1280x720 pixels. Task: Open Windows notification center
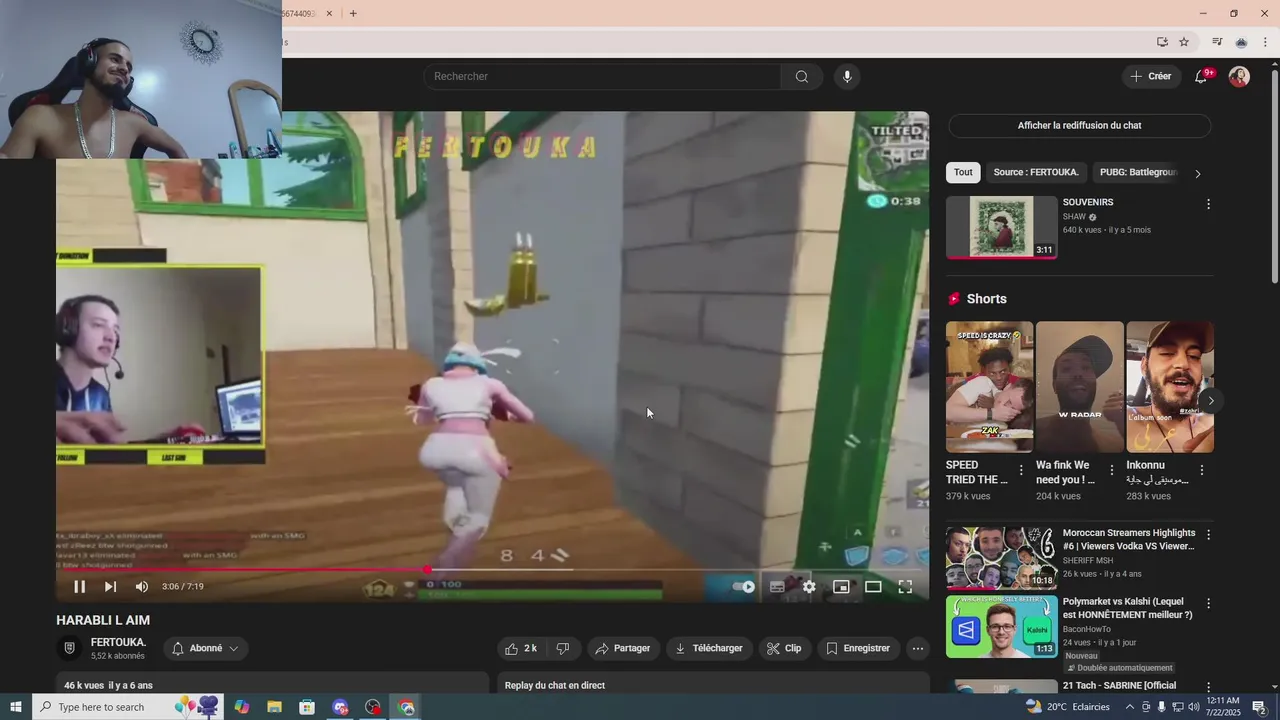[x=1259, y=707]
